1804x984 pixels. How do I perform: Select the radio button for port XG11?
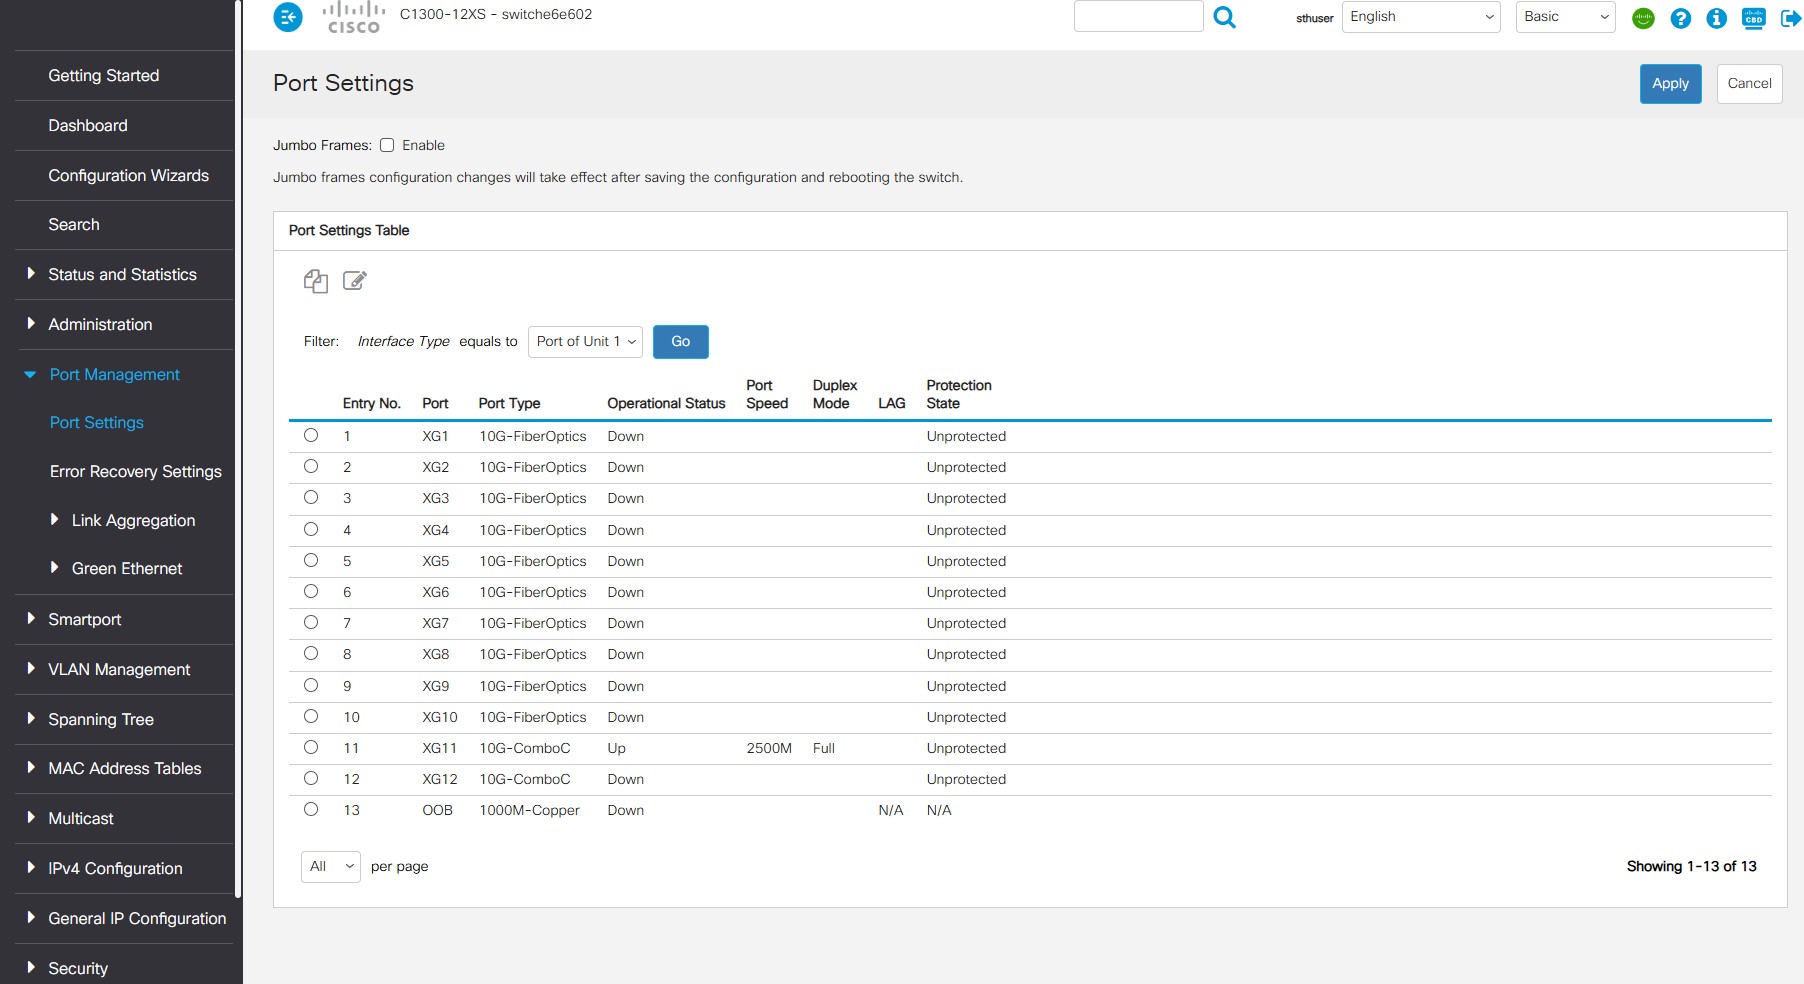311,748
